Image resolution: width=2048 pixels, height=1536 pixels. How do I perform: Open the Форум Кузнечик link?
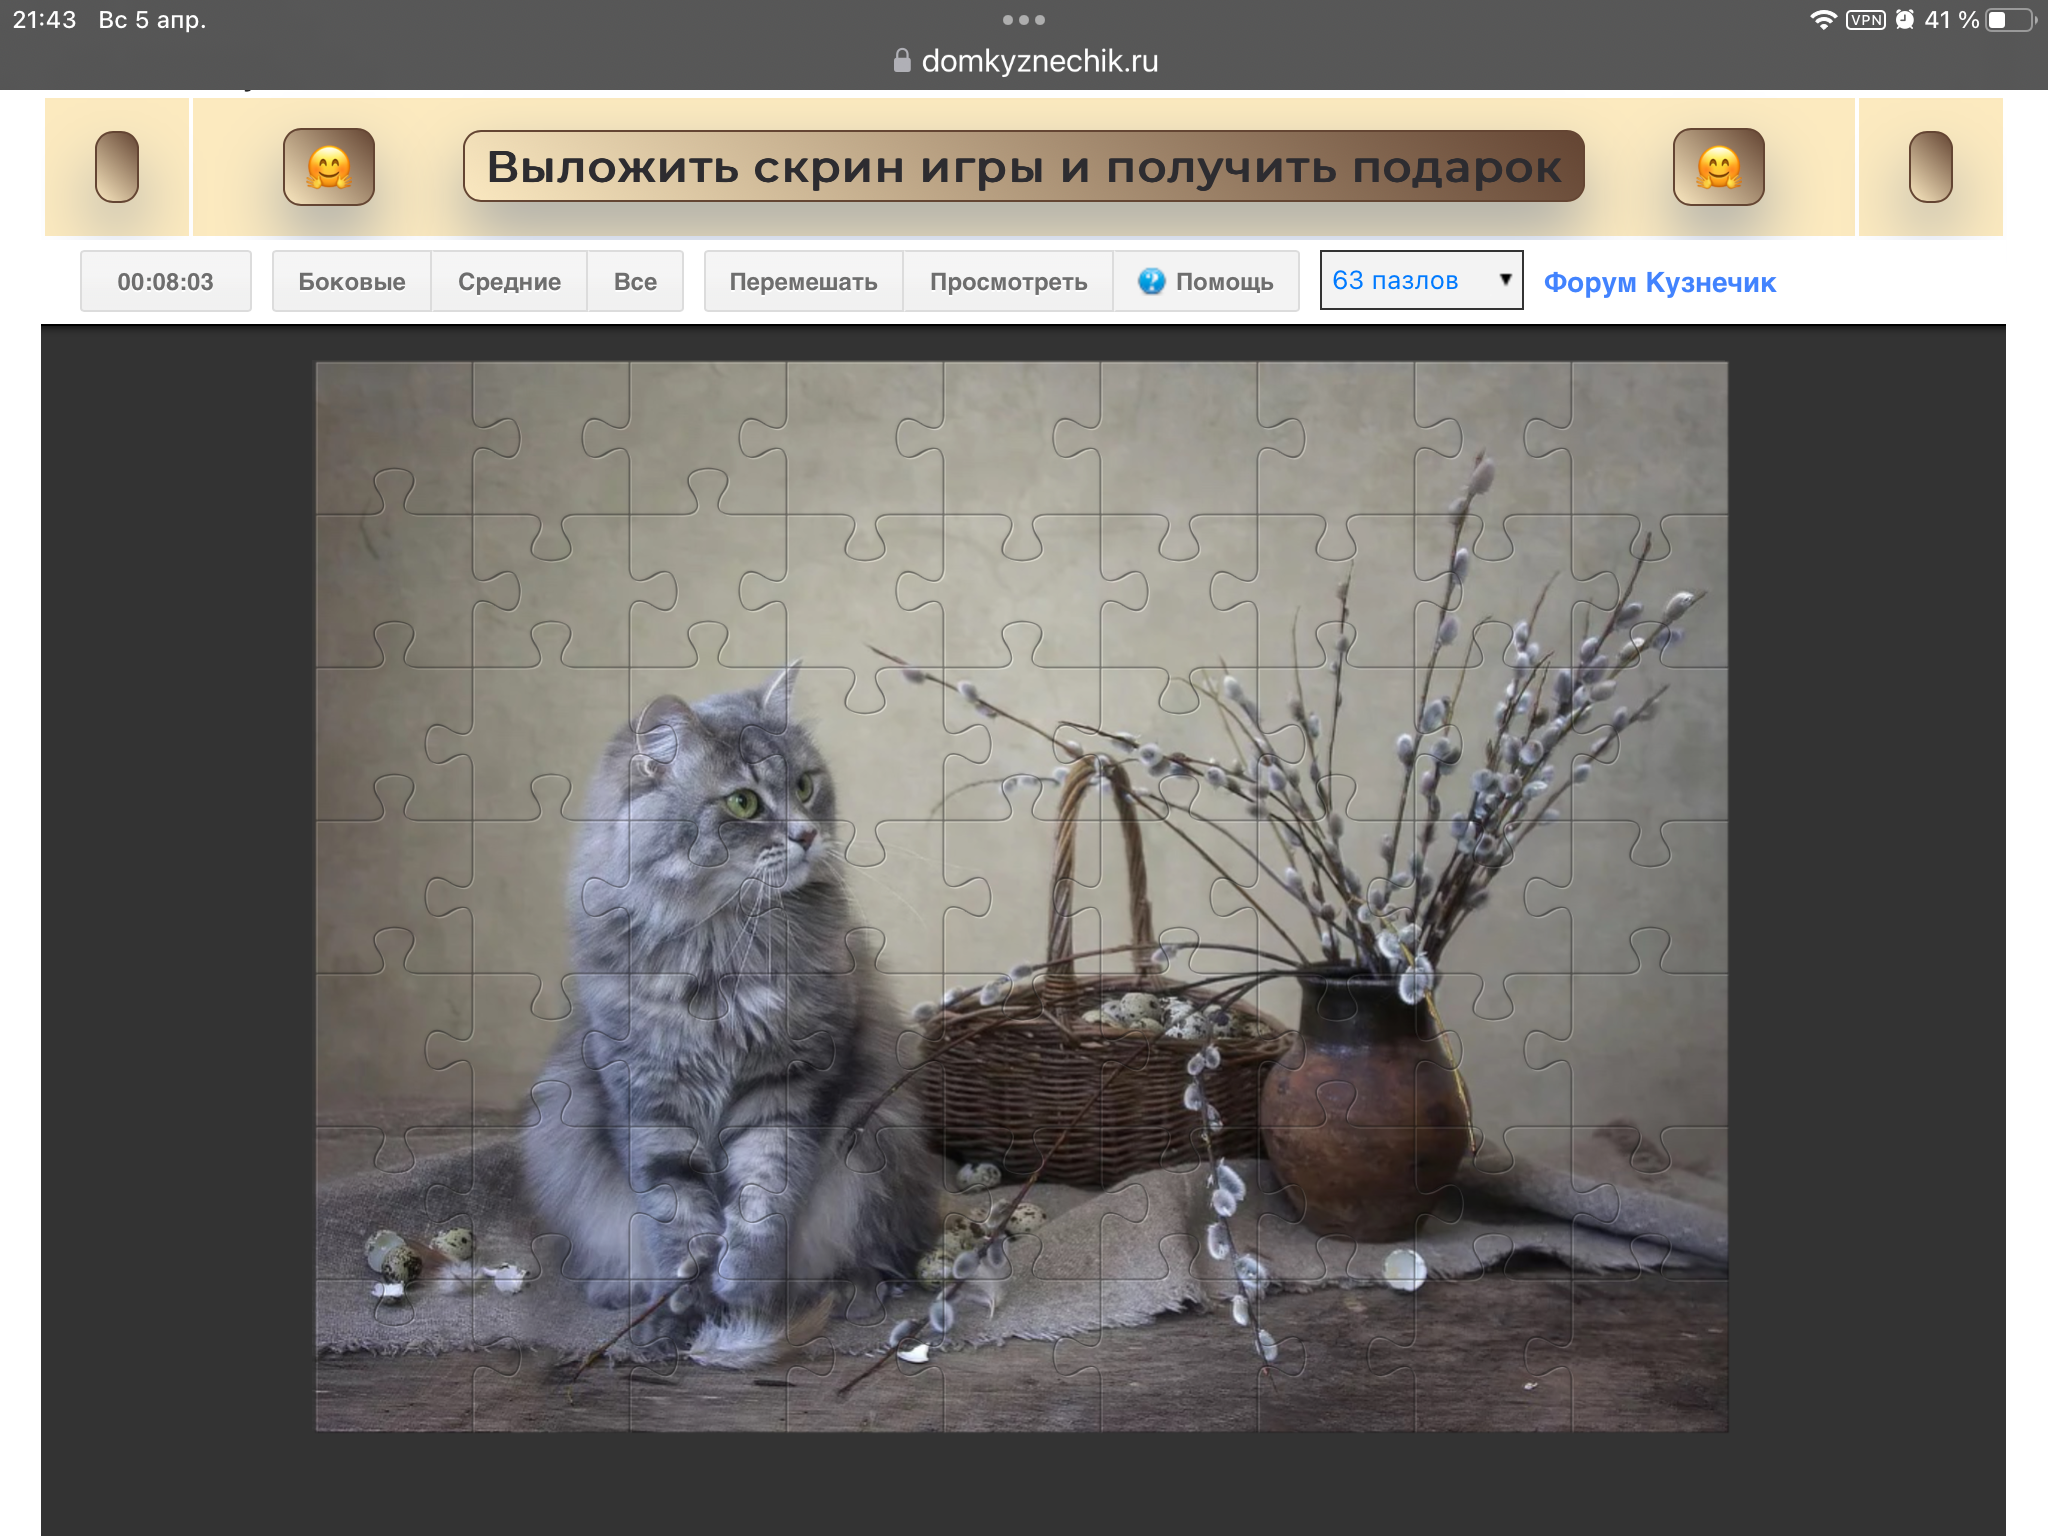pos(1659,283)
